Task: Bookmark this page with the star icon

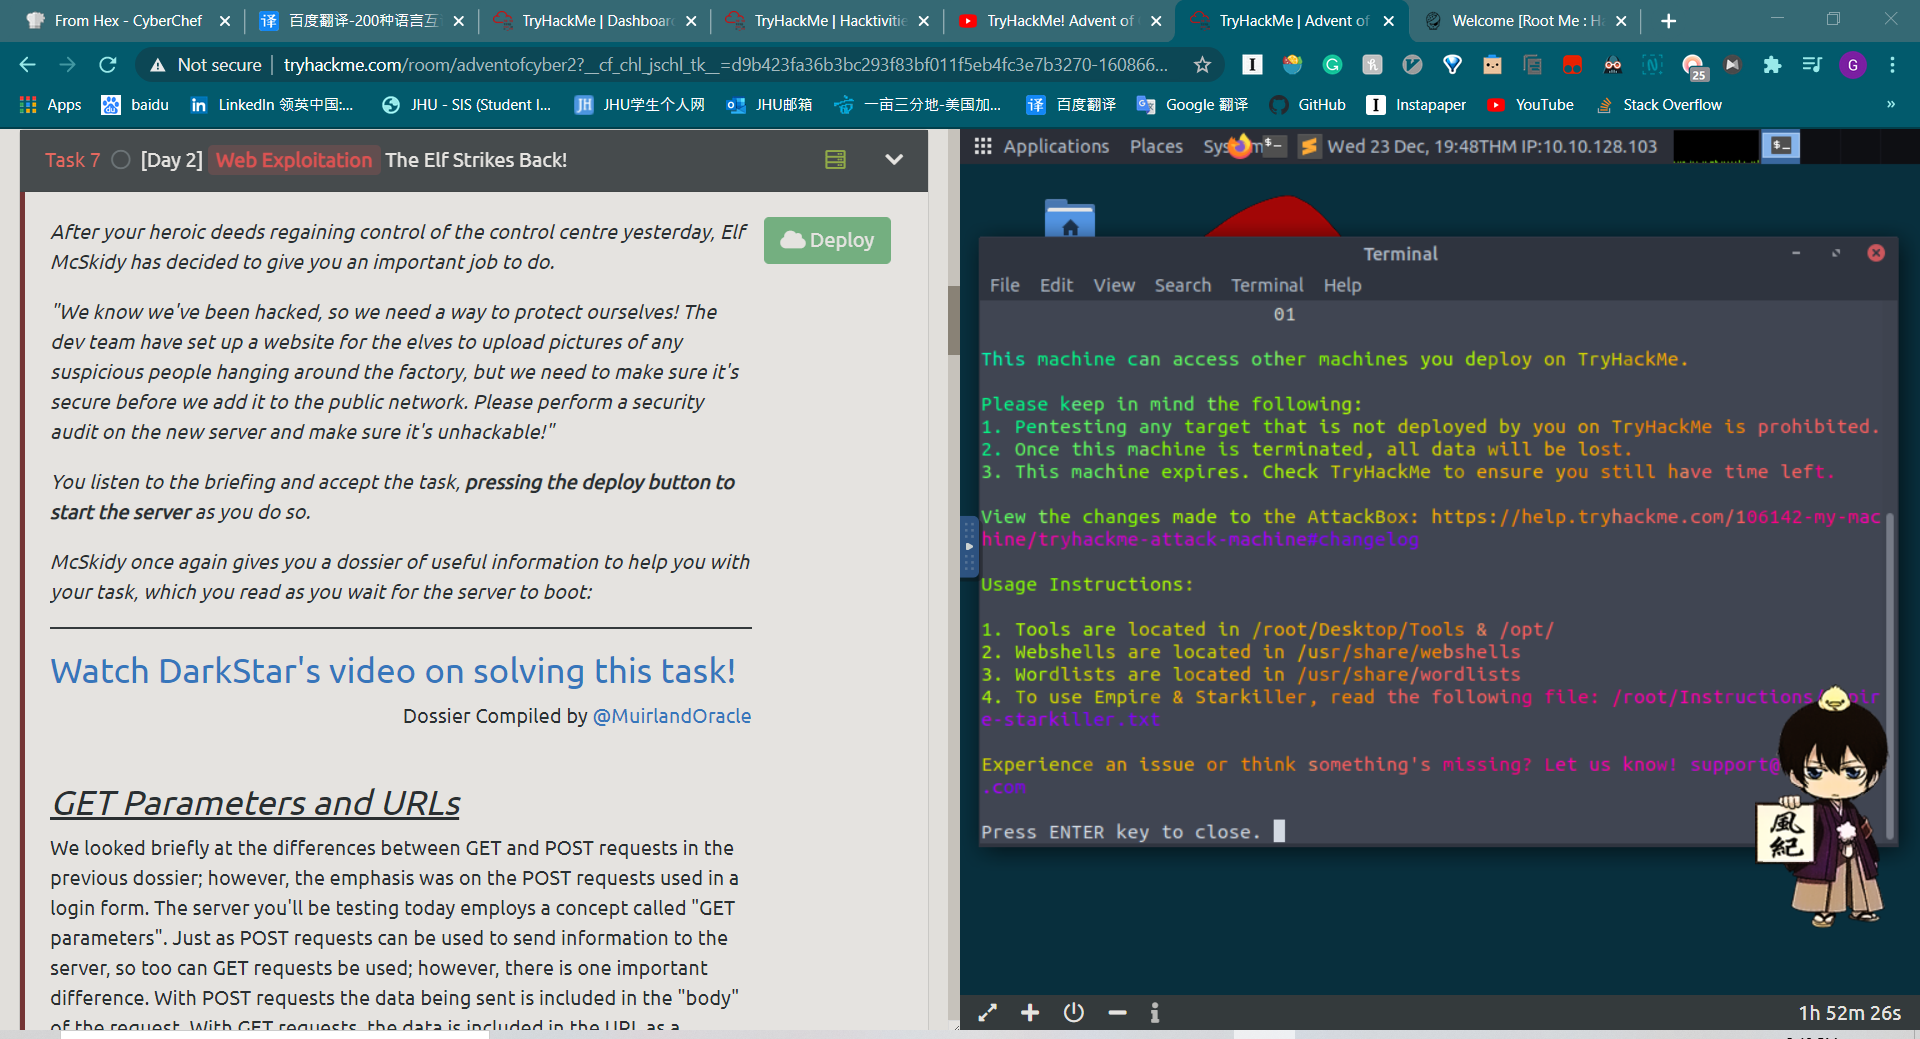Action: click(1202, 65)
